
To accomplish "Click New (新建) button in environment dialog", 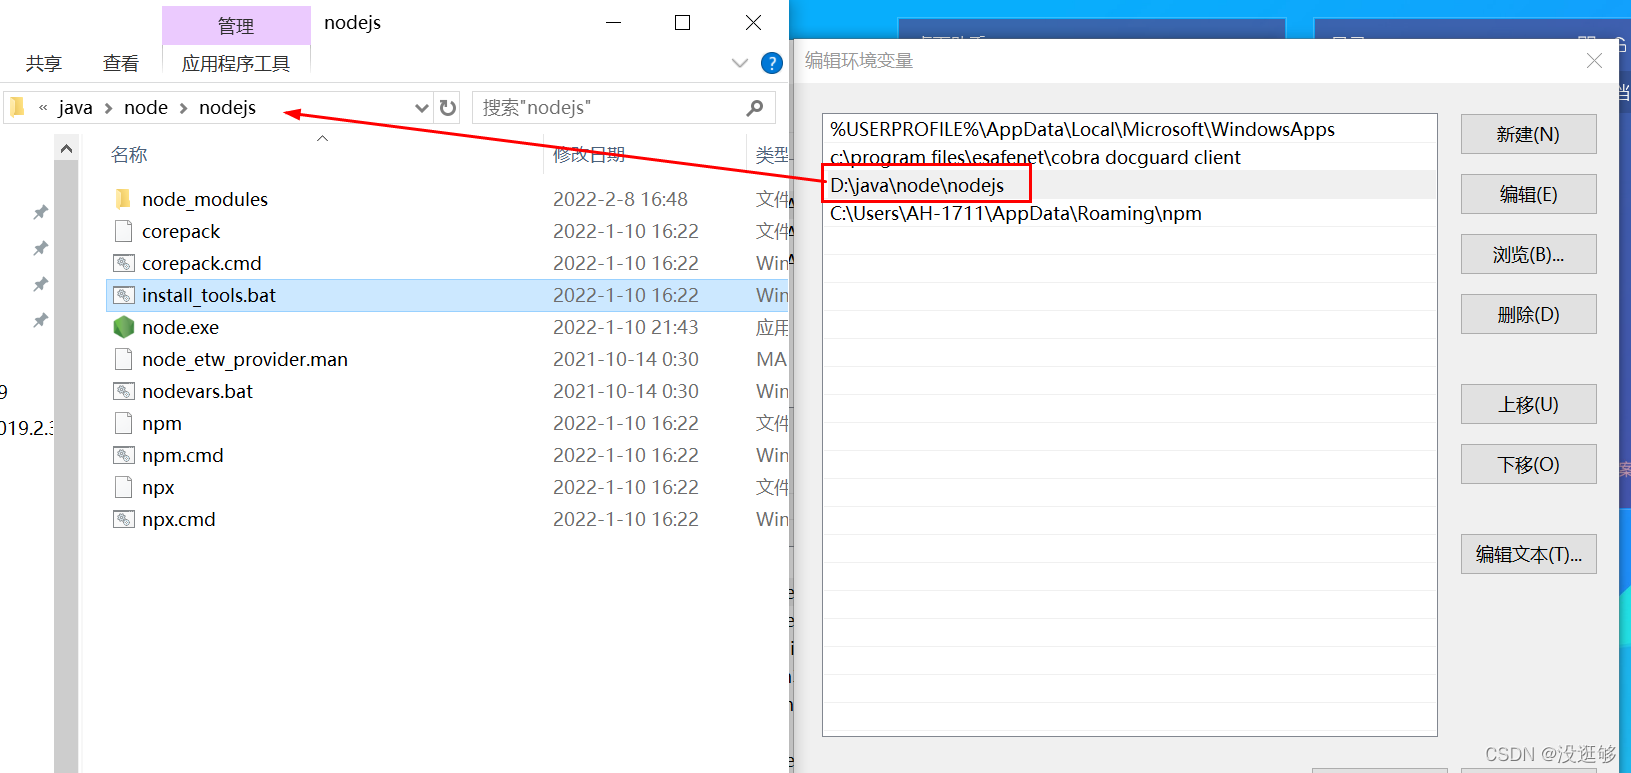I will click(1528, 134).
